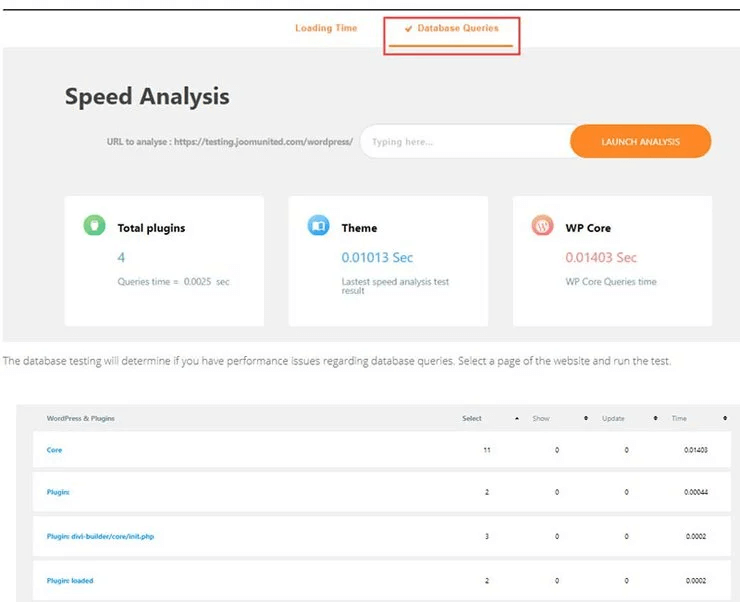Open the 'Plugin: loaded' row link
740x602 pixels.
(x=70, y=581)
